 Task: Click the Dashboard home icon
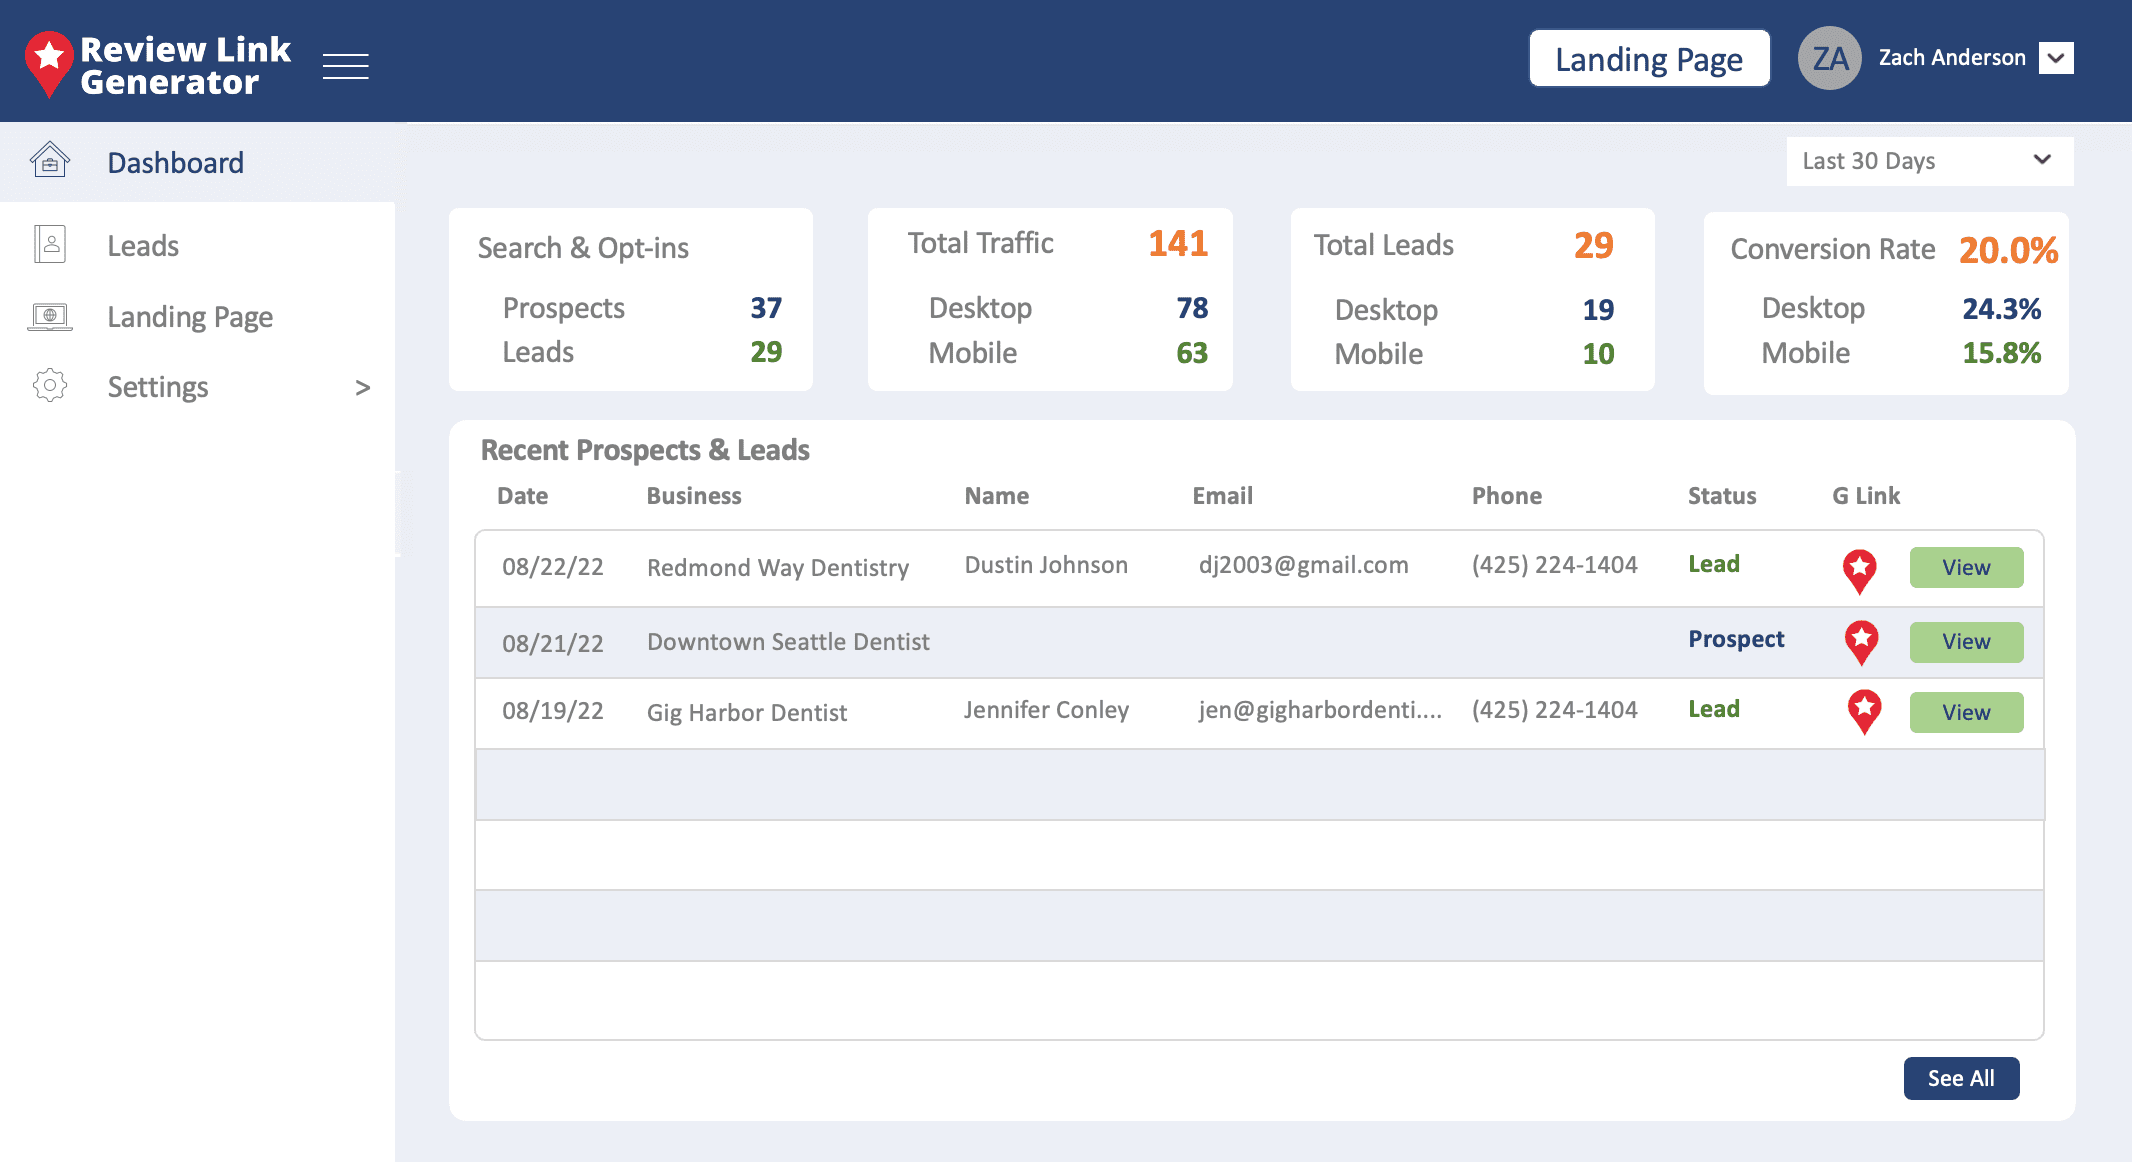[49, 160]
